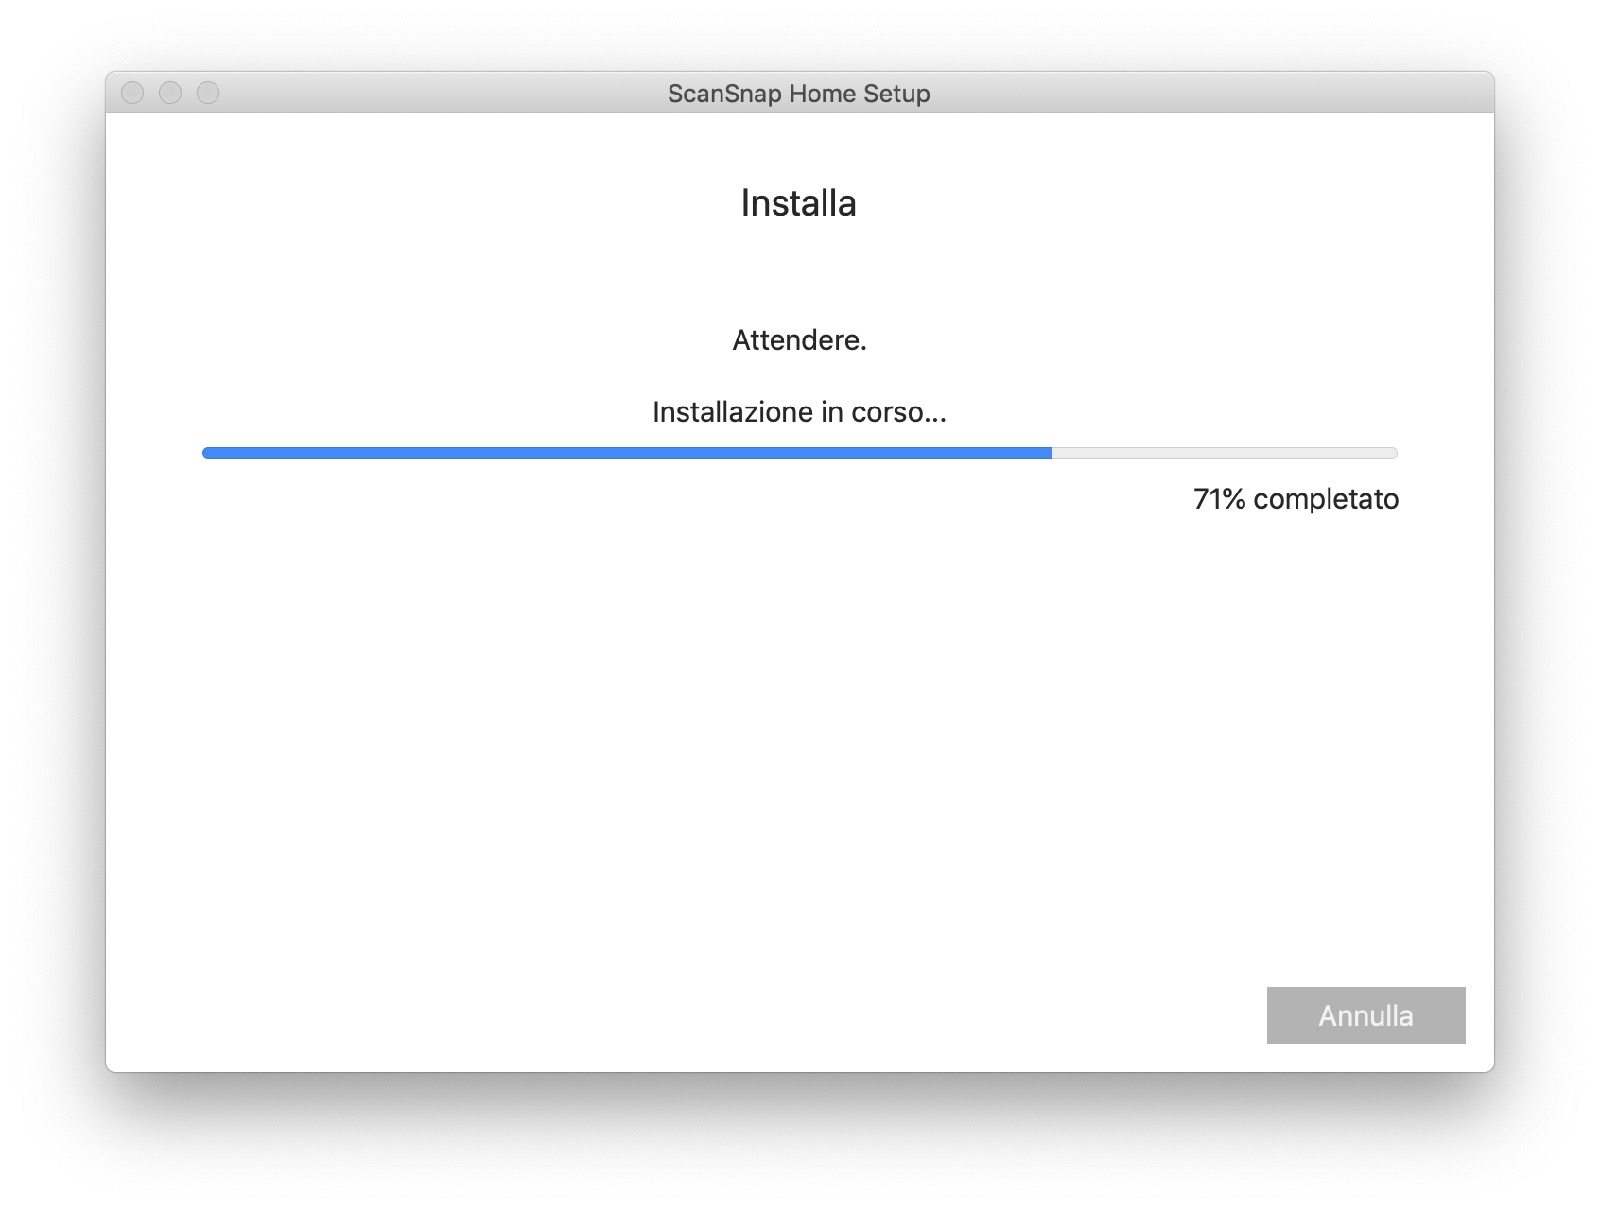
Task: Click the "Installazione in corso..." status text
Action: point(800,412)
